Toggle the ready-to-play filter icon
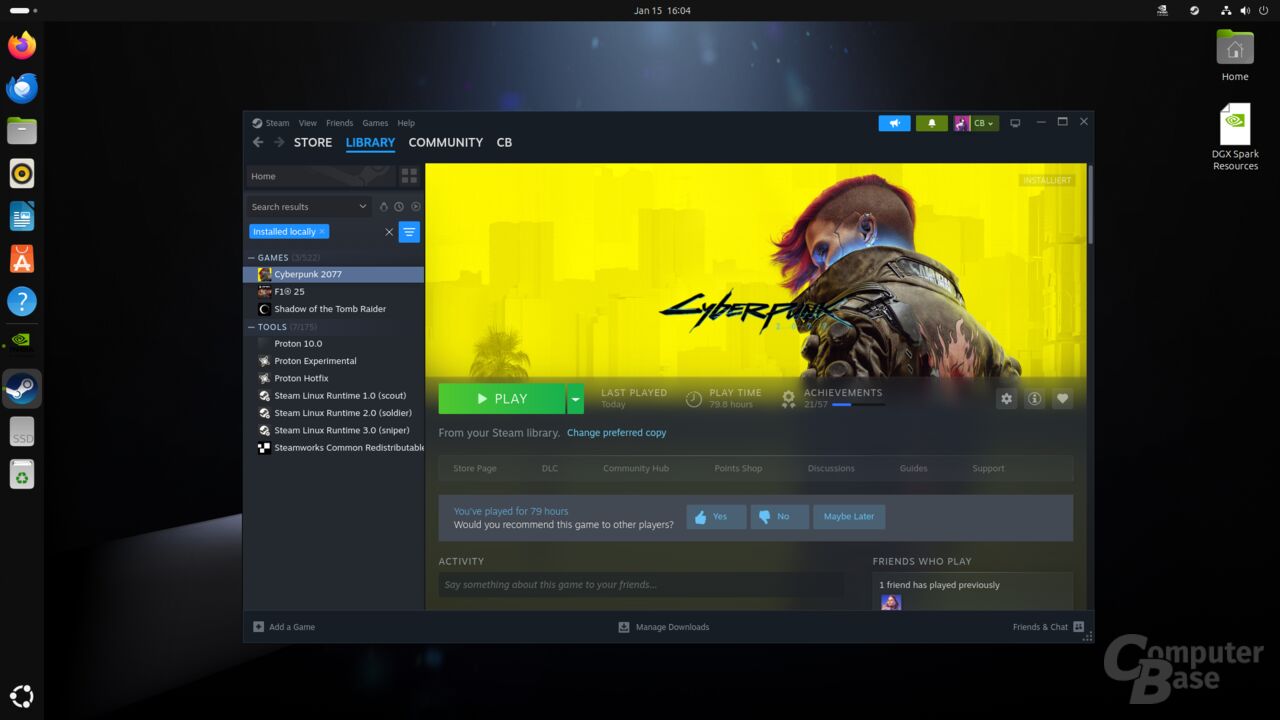Image resolution: width=1280 pixels, height=720 pixels. pyautogui.click(x=416, y=207)
